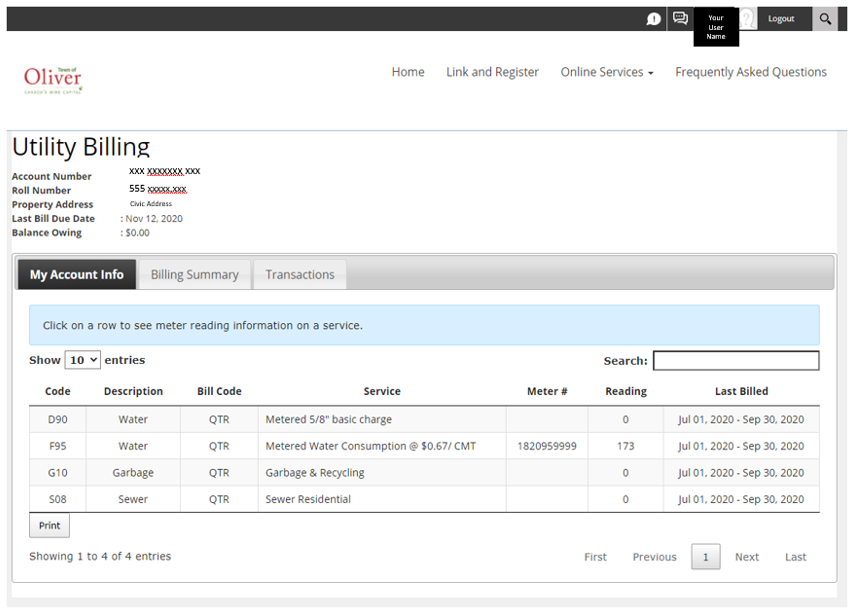Screen dimensions: 849x614
Task: Click Your User Name box
Action: (716, 27)
